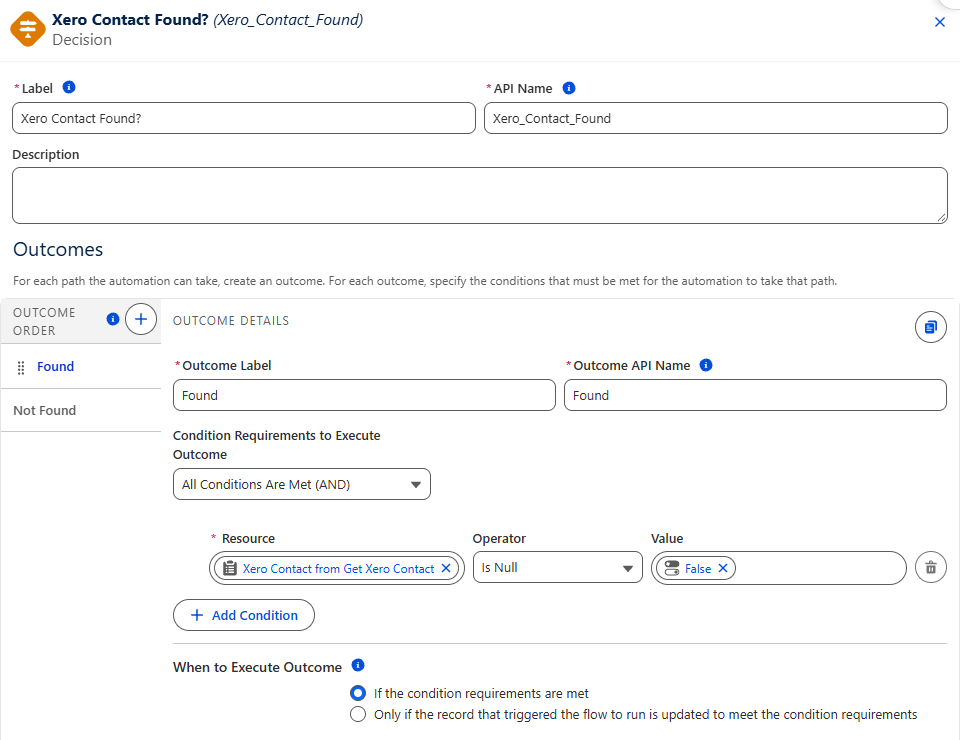
Task: Click into the Outcome Label field
Action: [x=364, y=395]
